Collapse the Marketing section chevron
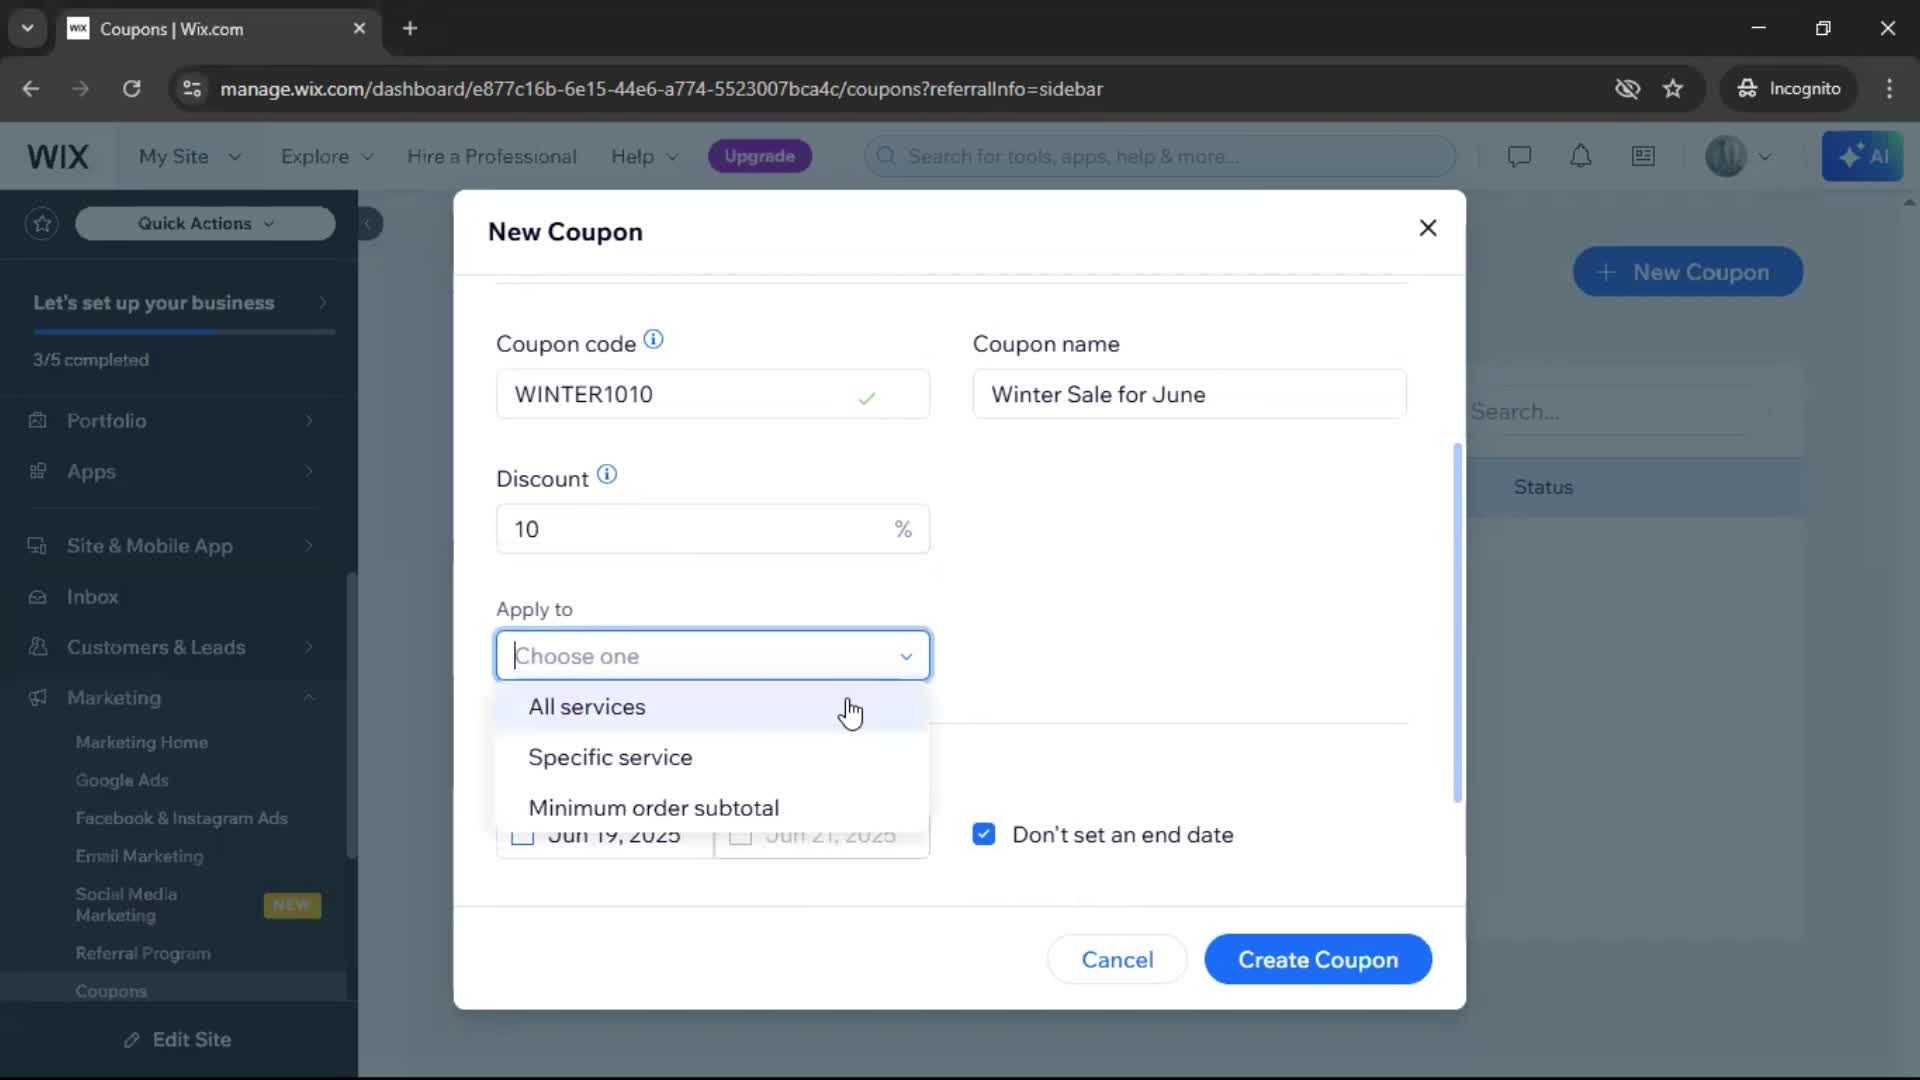Screen dimensions: 1920x1080 tap(309, 698)
